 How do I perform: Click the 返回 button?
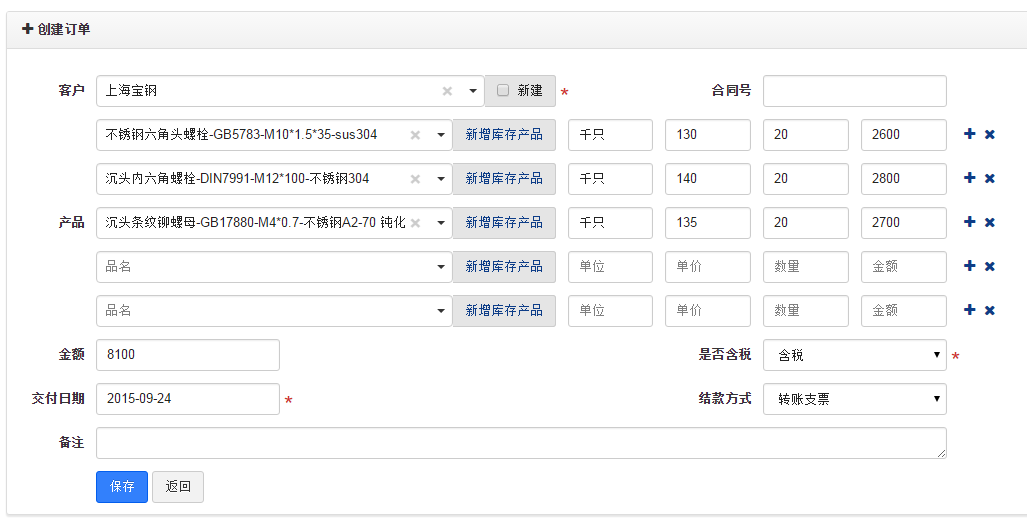click(178, 487)
